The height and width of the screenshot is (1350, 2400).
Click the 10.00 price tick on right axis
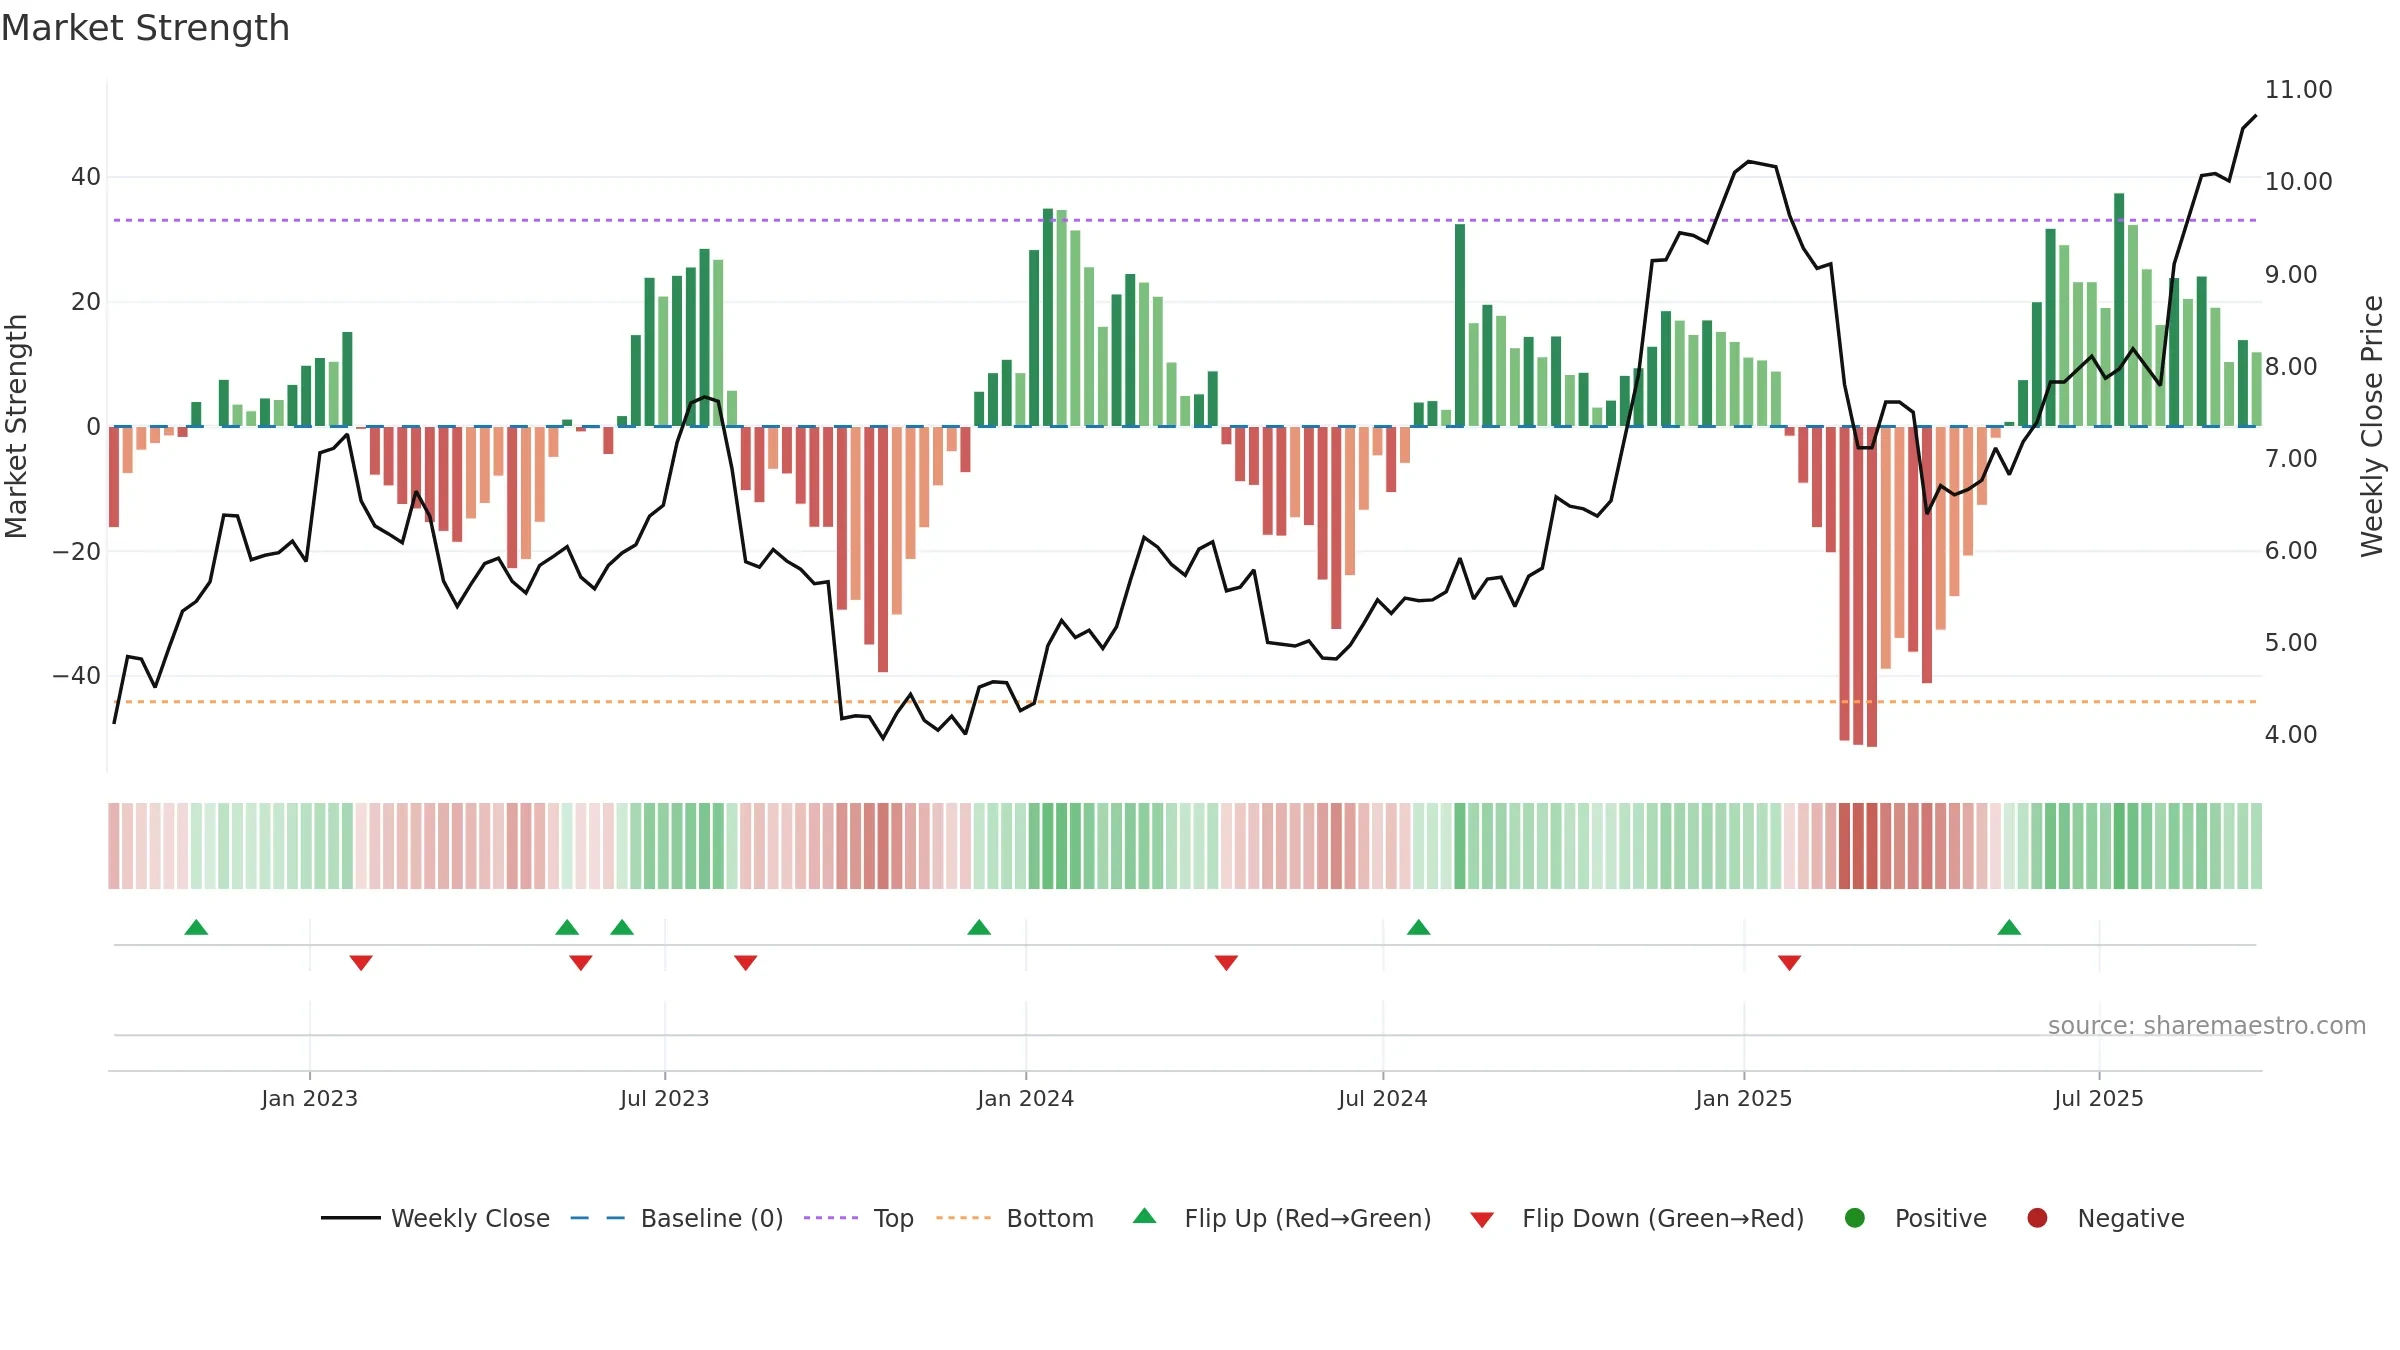tap(2298, 182)
